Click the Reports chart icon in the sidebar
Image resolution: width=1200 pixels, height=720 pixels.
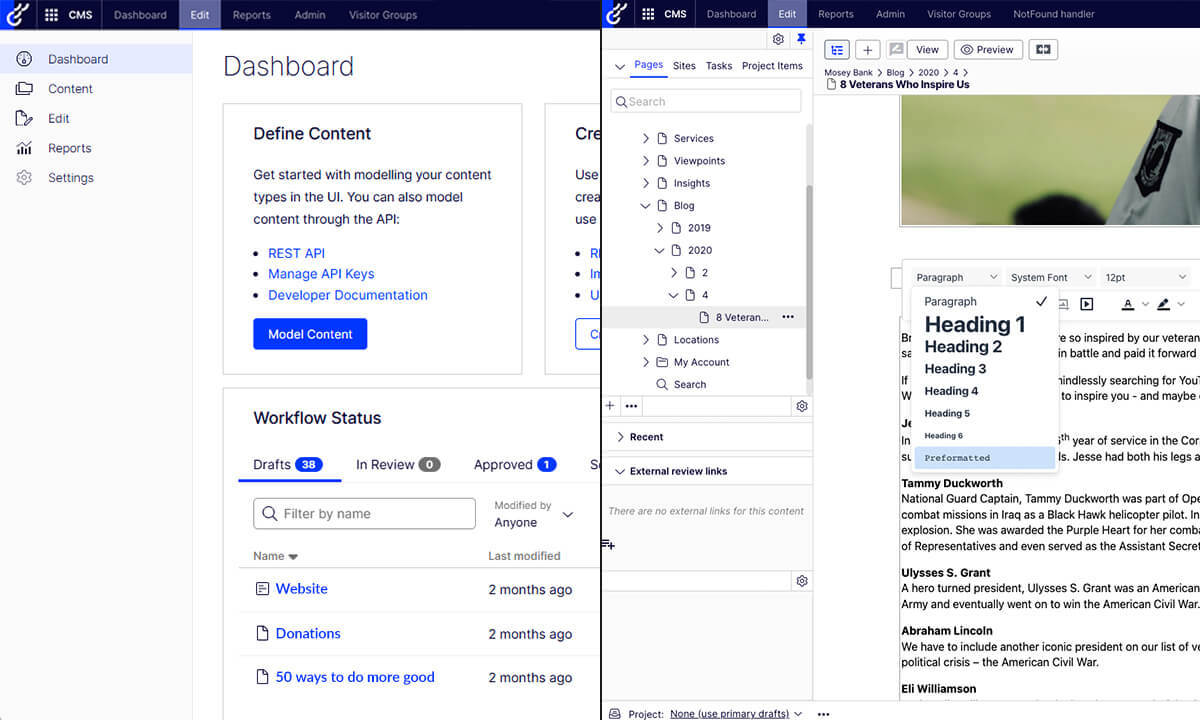[25, 148]
